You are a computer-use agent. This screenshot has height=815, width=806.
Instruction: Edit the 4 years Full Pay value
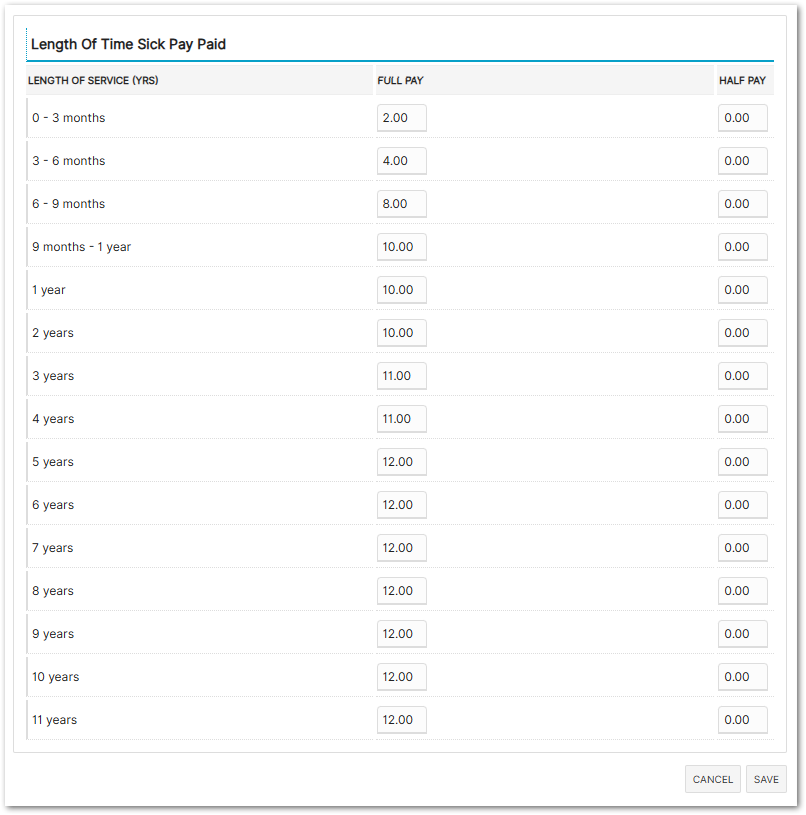(402, 419)
